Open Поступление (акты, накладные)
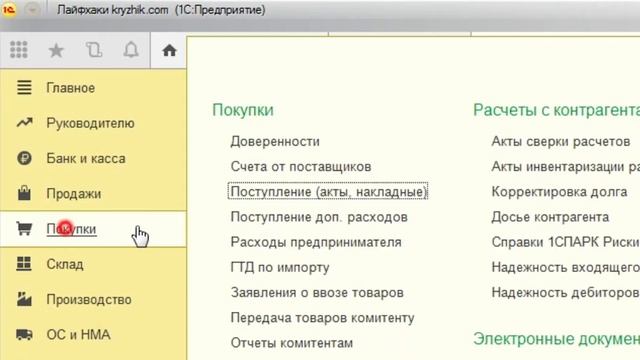 [328, 191]
